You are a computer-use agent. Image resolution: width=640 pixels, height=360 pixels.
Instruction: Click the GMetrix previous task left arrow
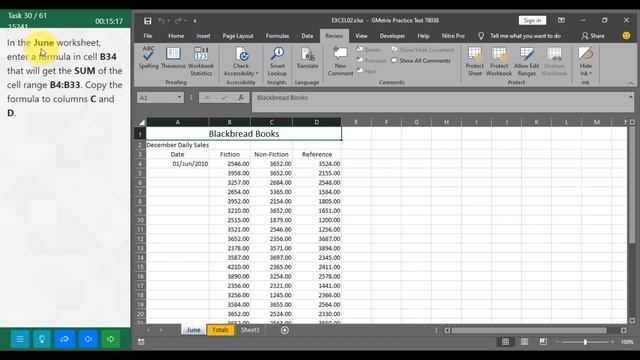[x=88, y=339]
